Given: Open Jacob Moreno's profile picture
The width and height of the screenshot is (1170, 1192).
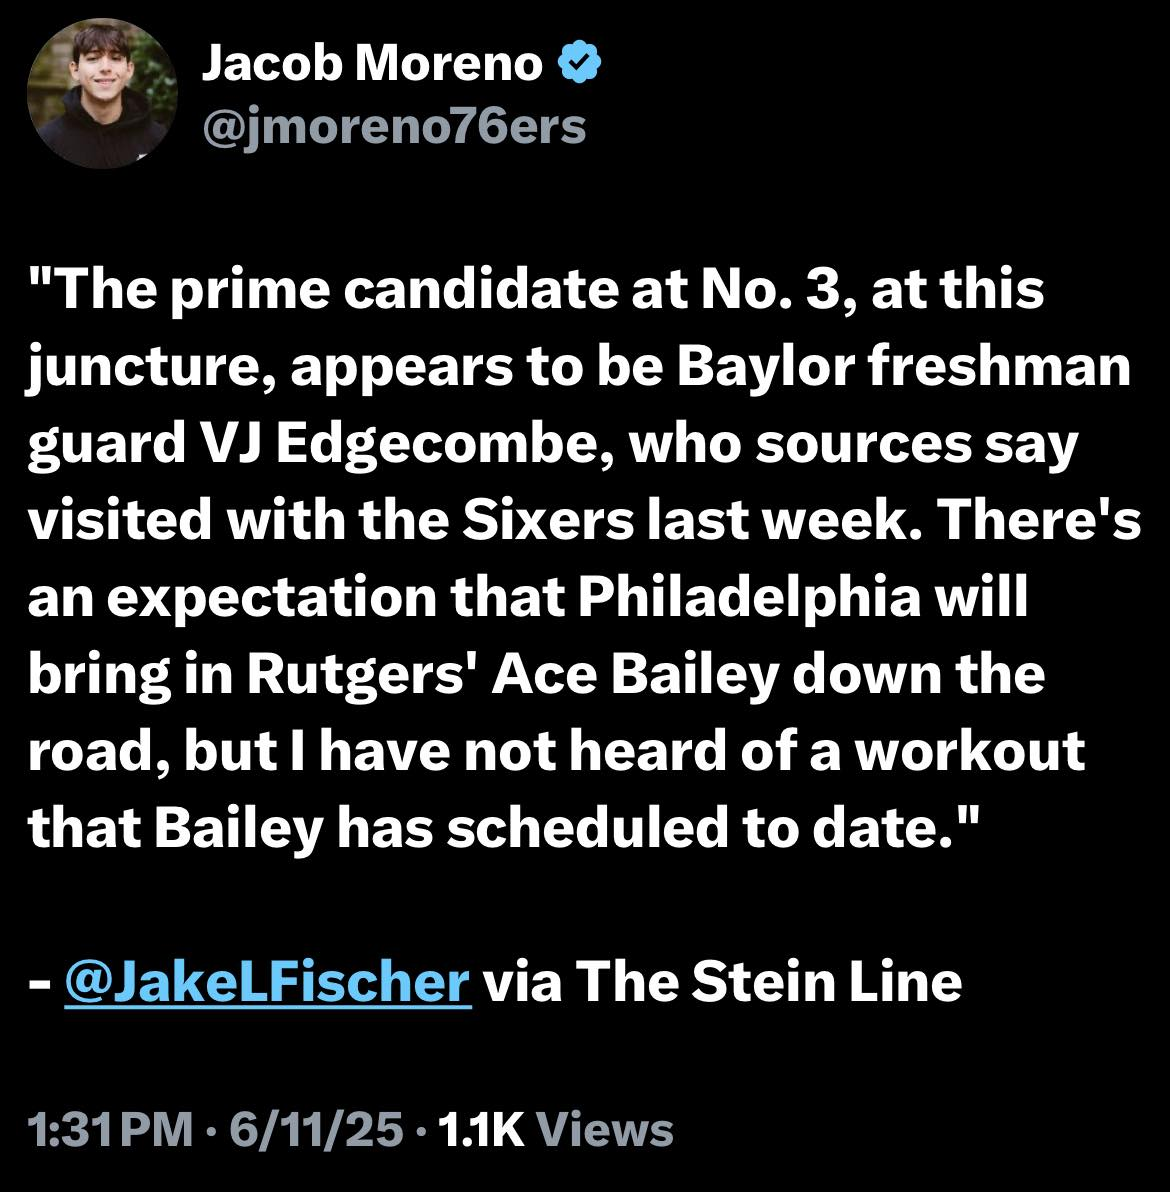Looking at the screenshot, I should [x=102, y=92].
